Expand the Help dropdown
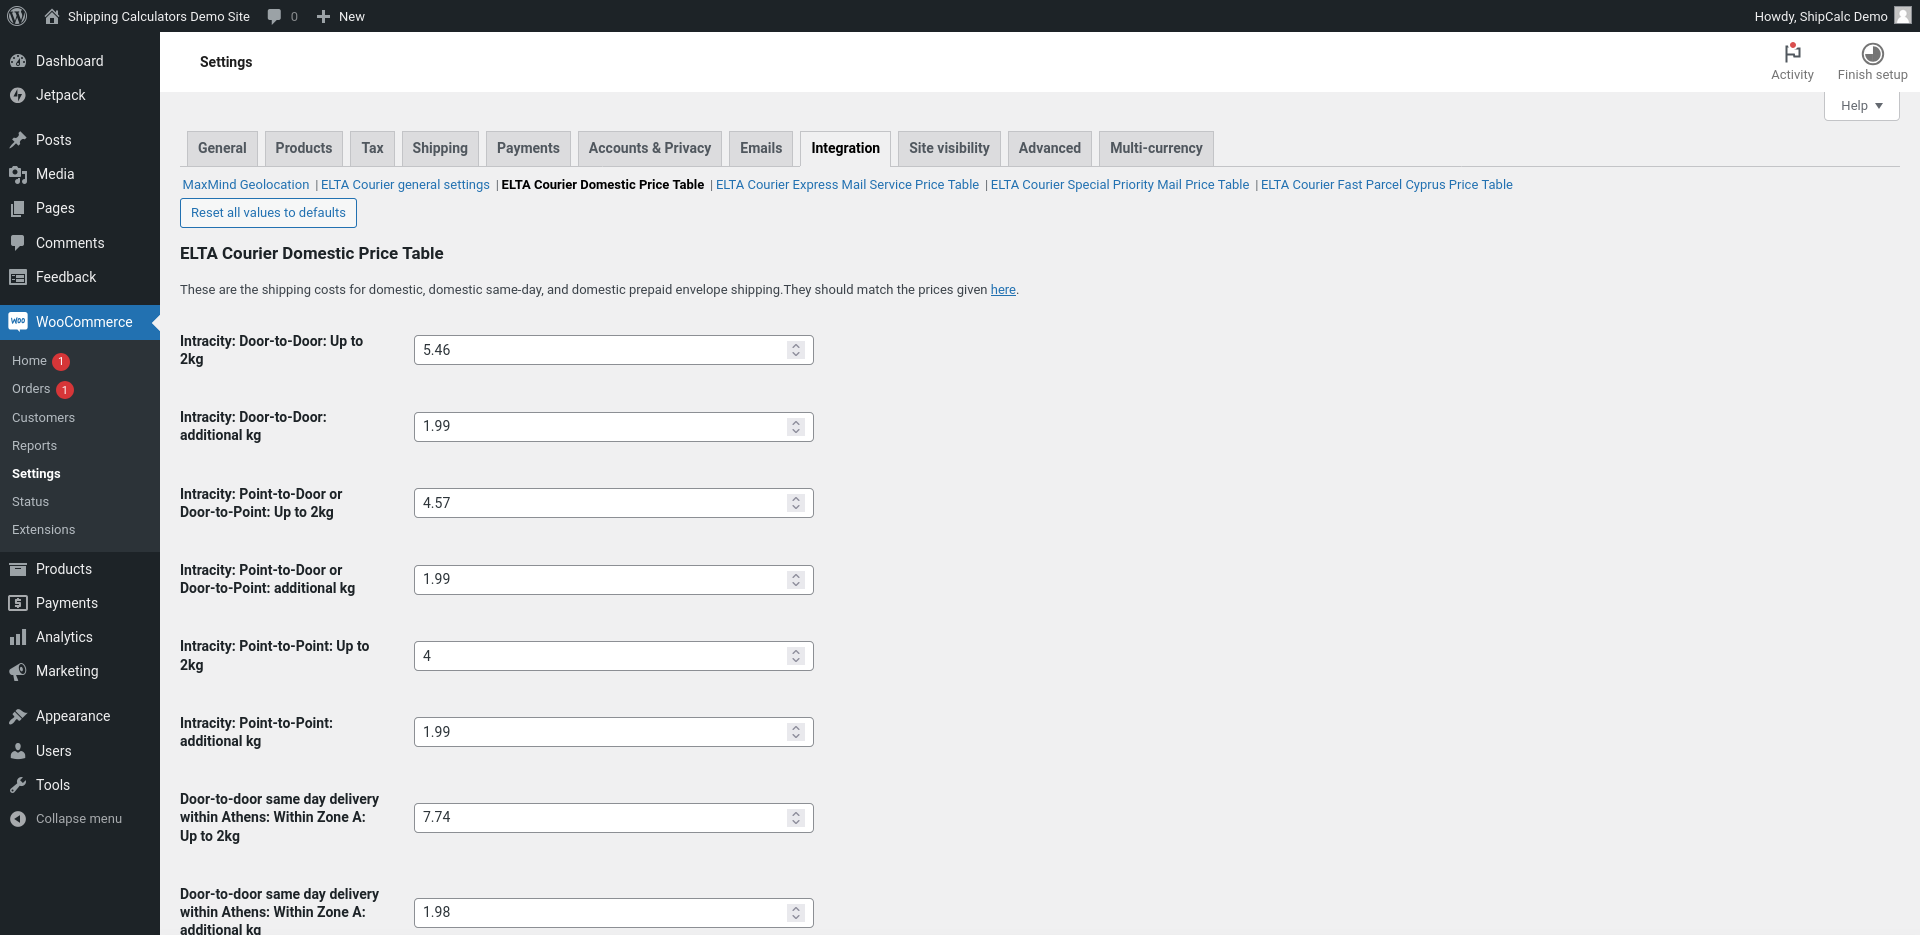Screen dimensions: 1920x935 pos(1861,105)
